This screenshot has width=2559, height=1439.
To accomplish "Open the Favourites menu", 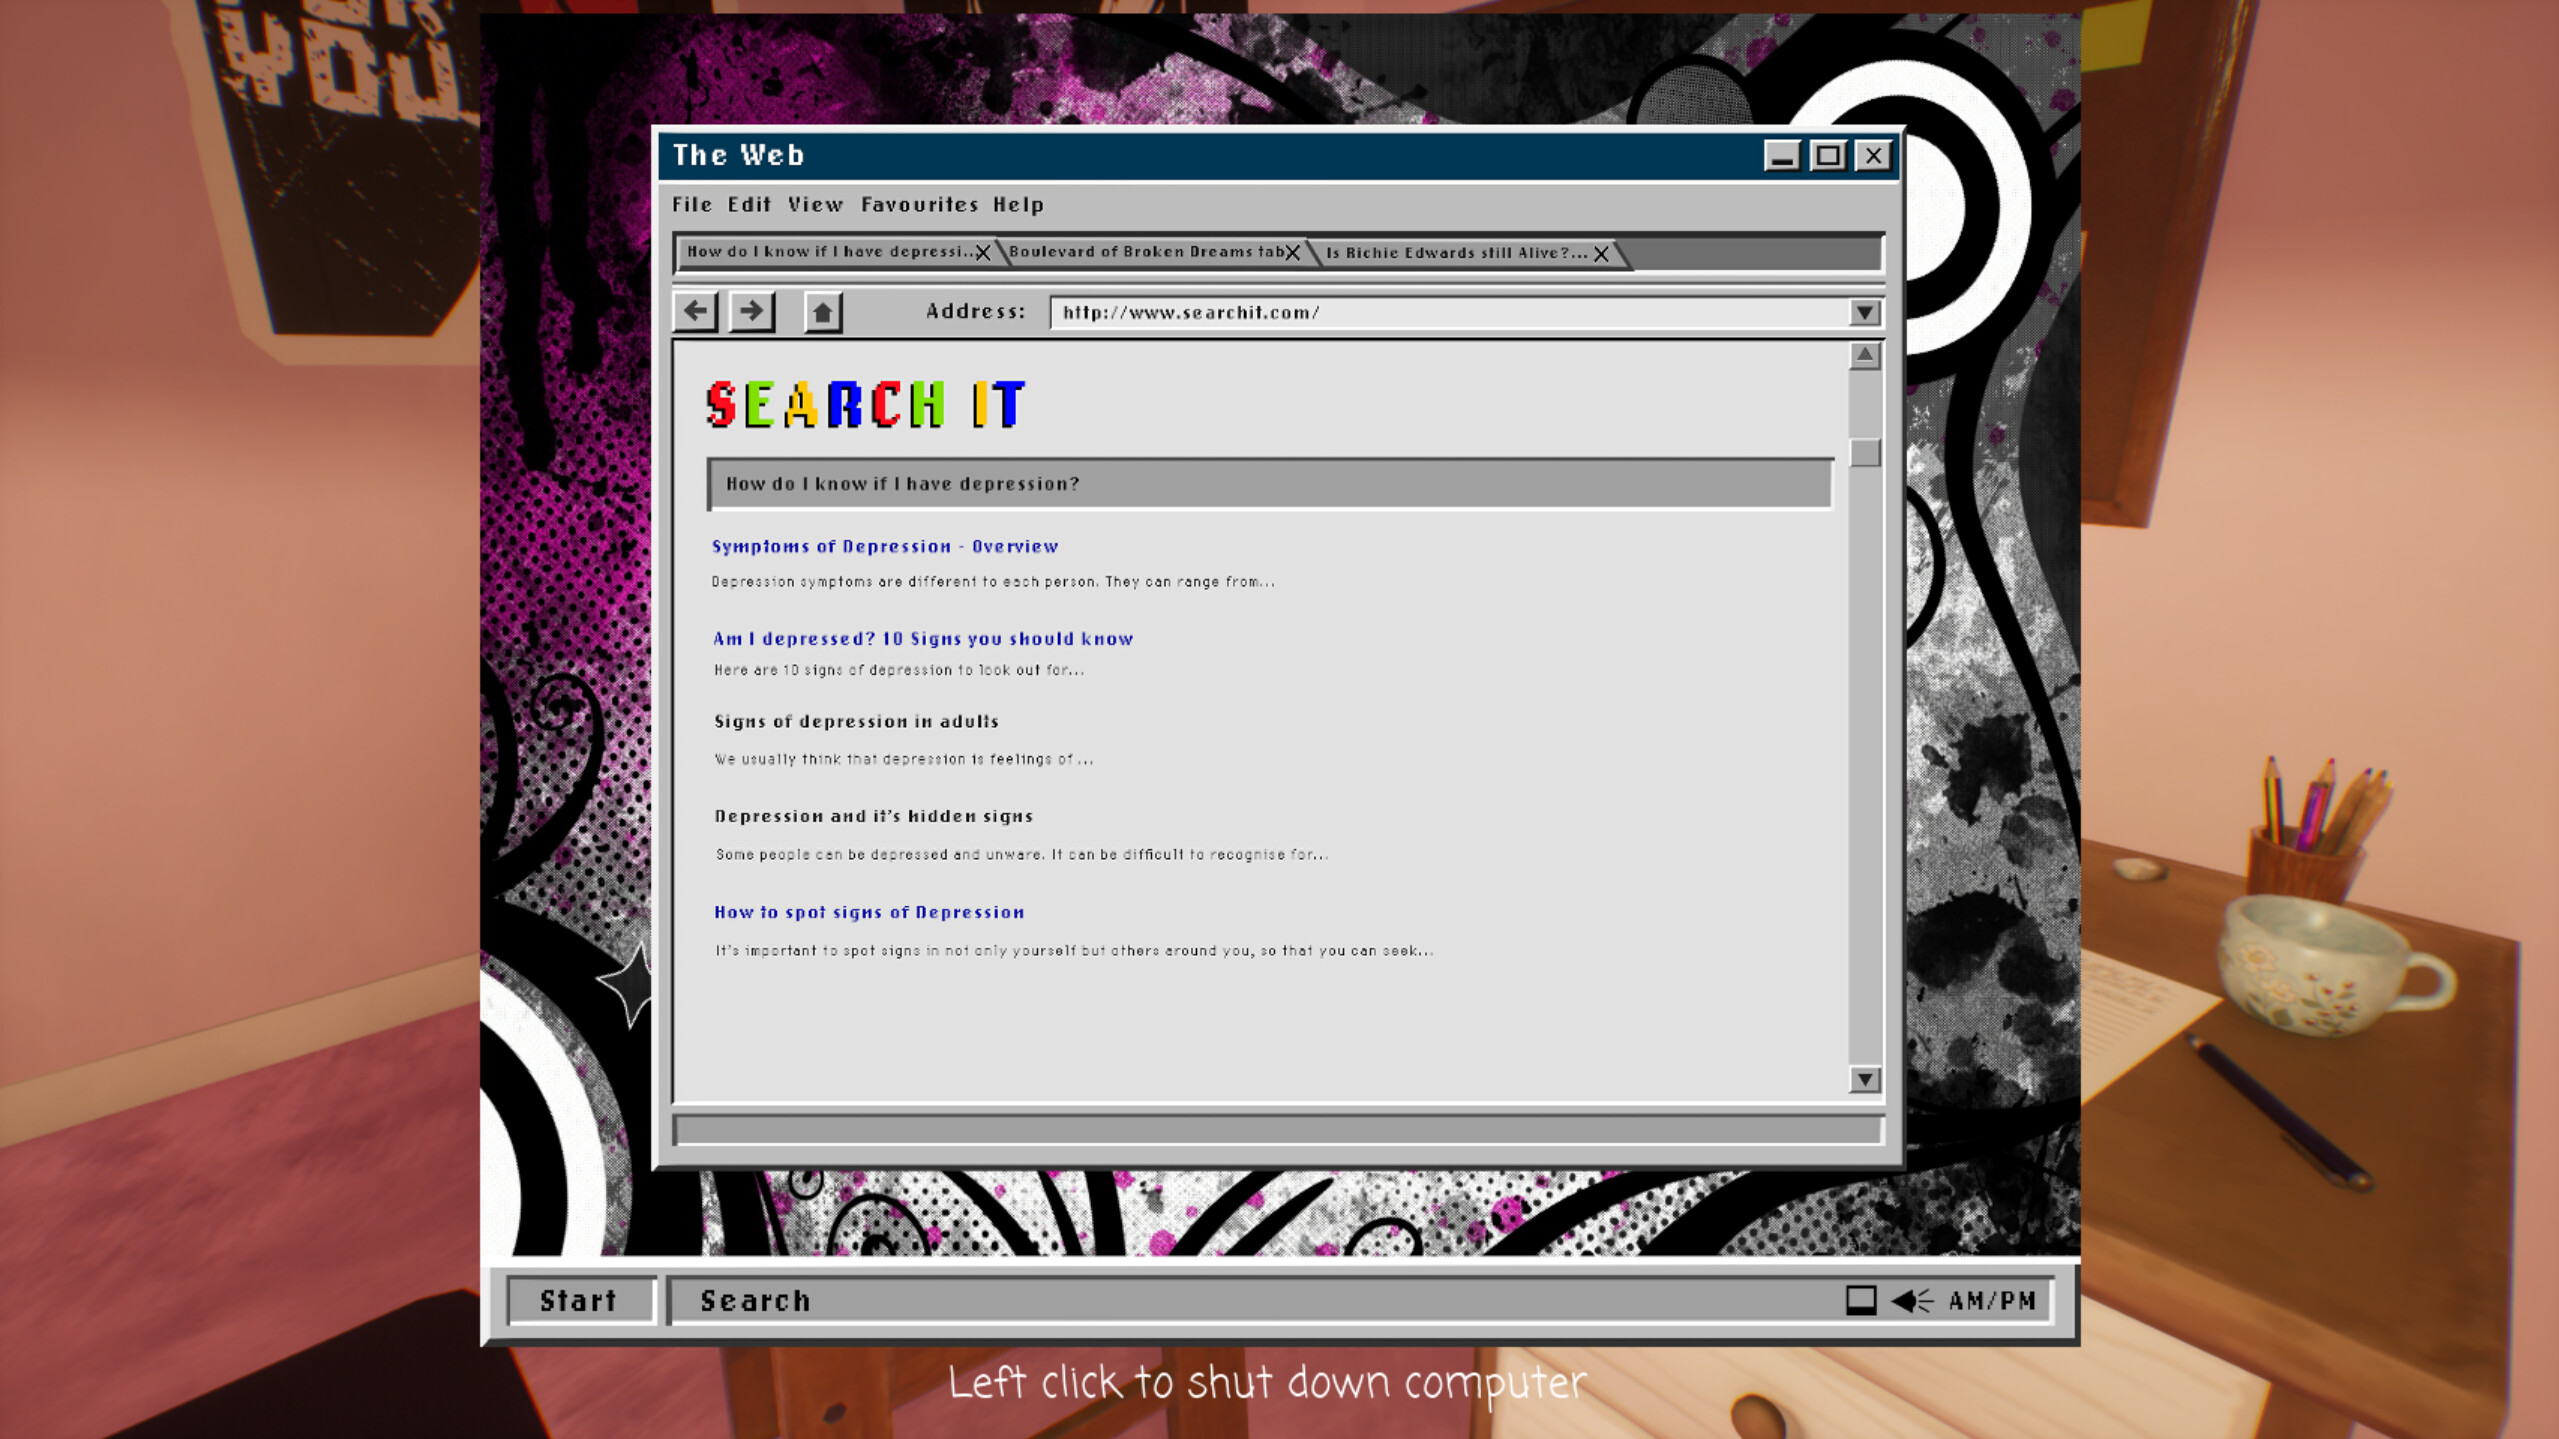I will [921, 204].
